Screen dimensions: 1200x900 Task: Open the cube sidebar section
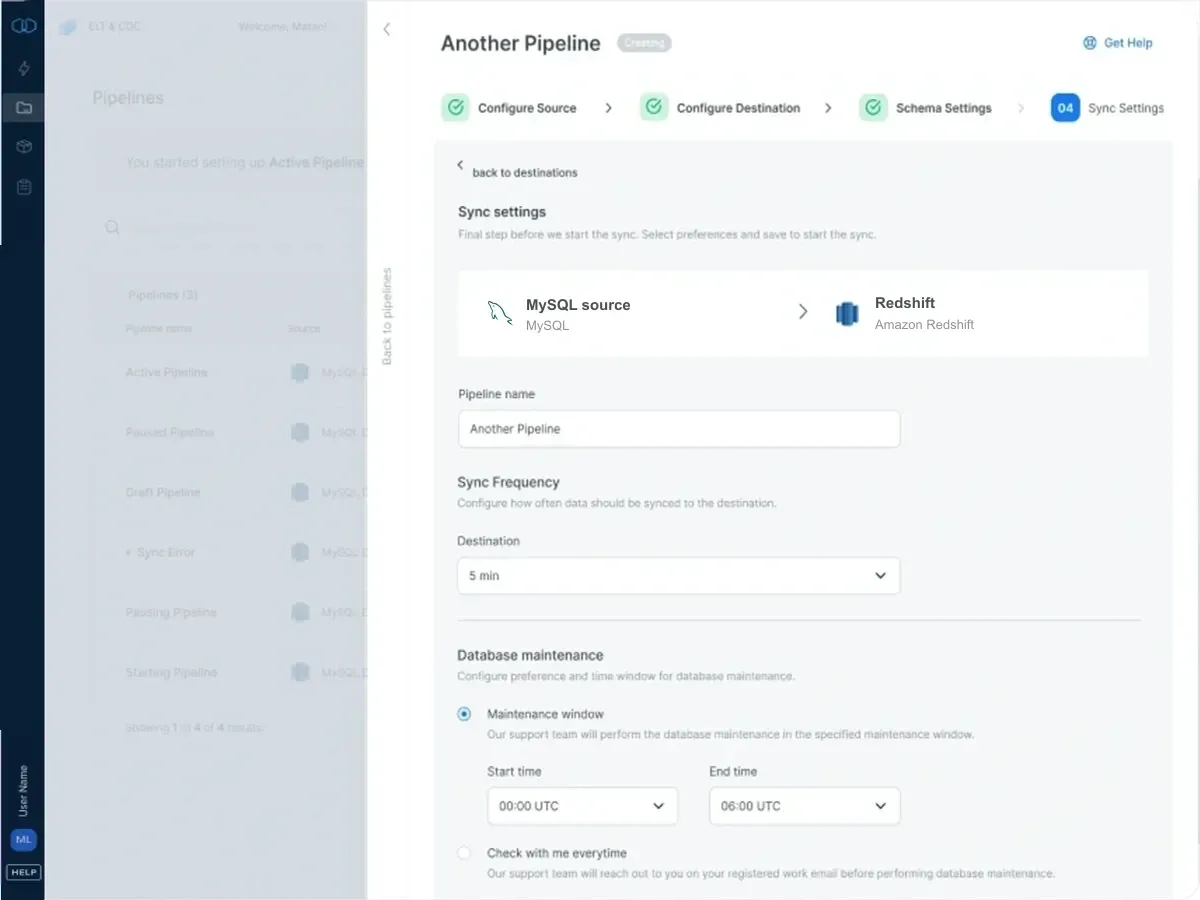24,147
